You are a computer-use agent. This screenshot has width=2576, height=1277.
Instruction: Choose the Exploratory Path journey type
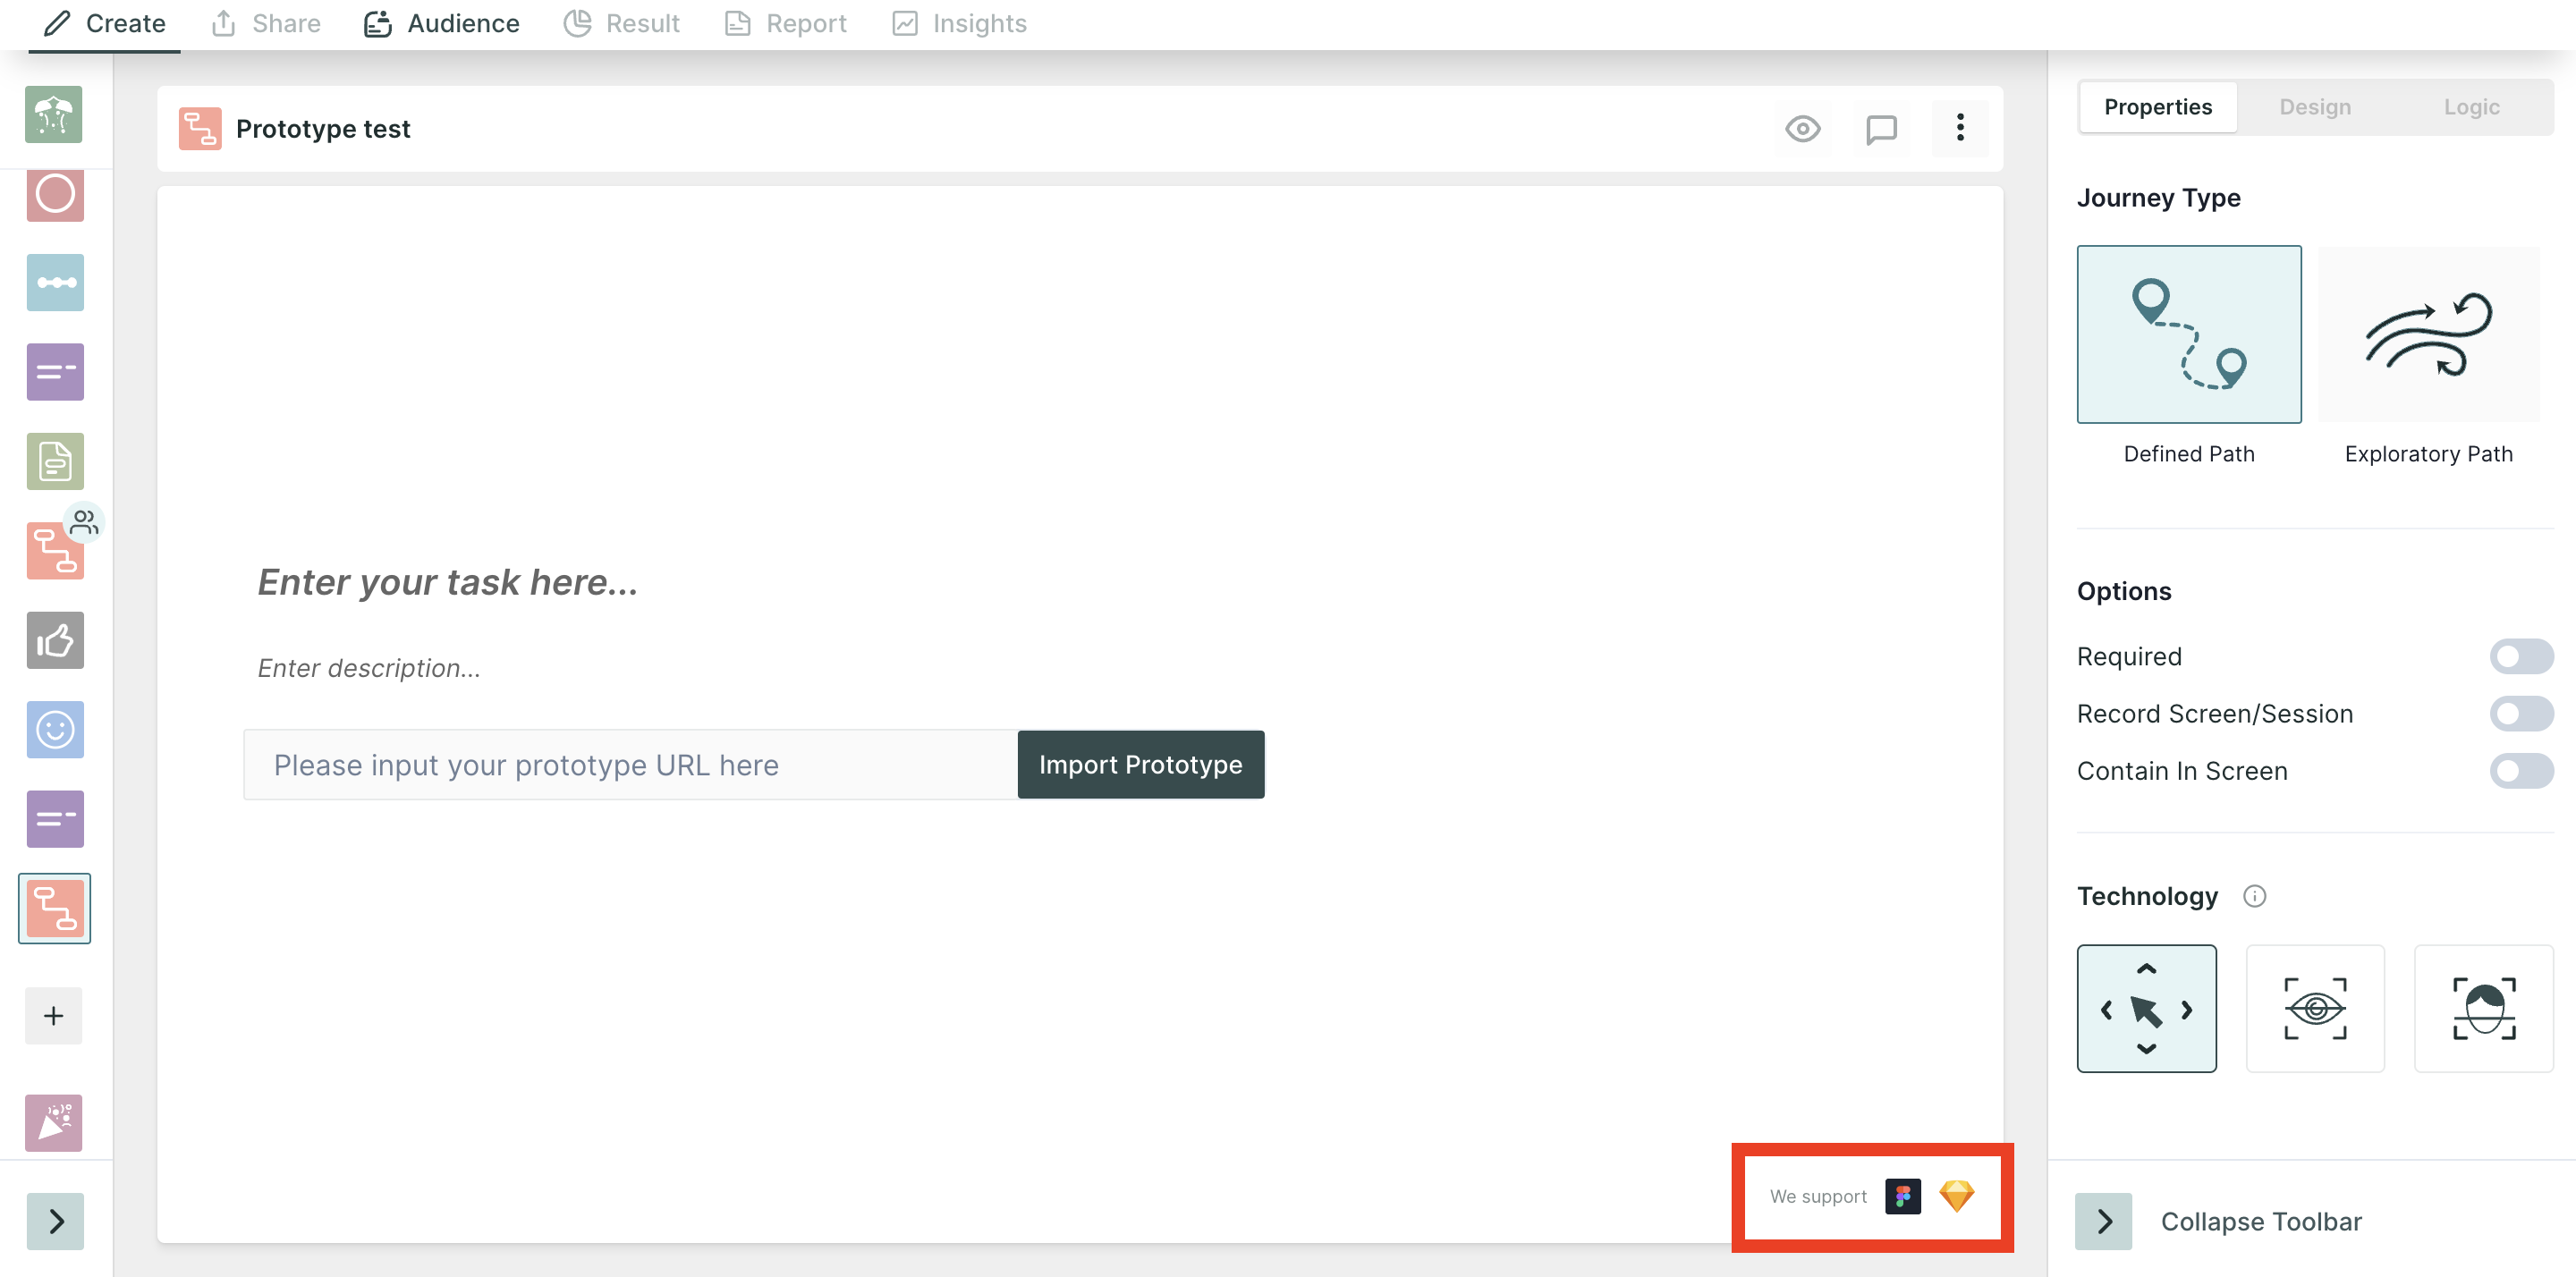(x=2428, y=334)
